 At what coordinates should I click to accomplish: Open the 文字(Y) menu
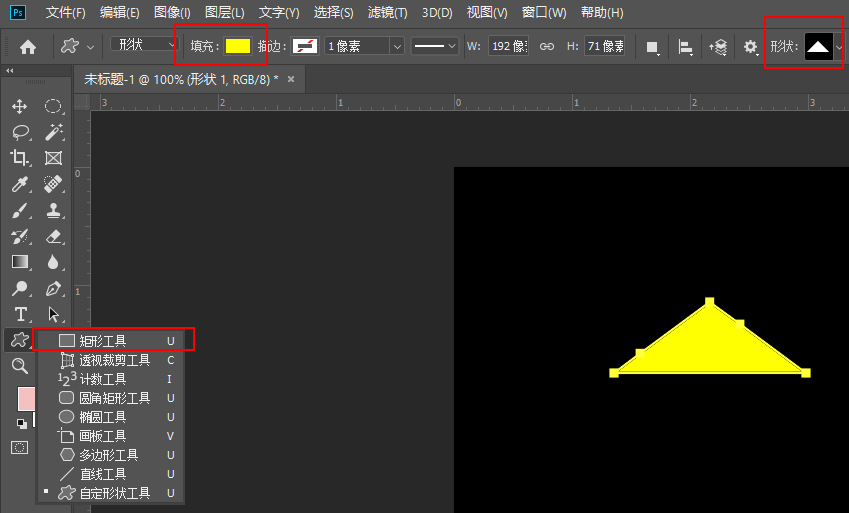pos(279,12)
